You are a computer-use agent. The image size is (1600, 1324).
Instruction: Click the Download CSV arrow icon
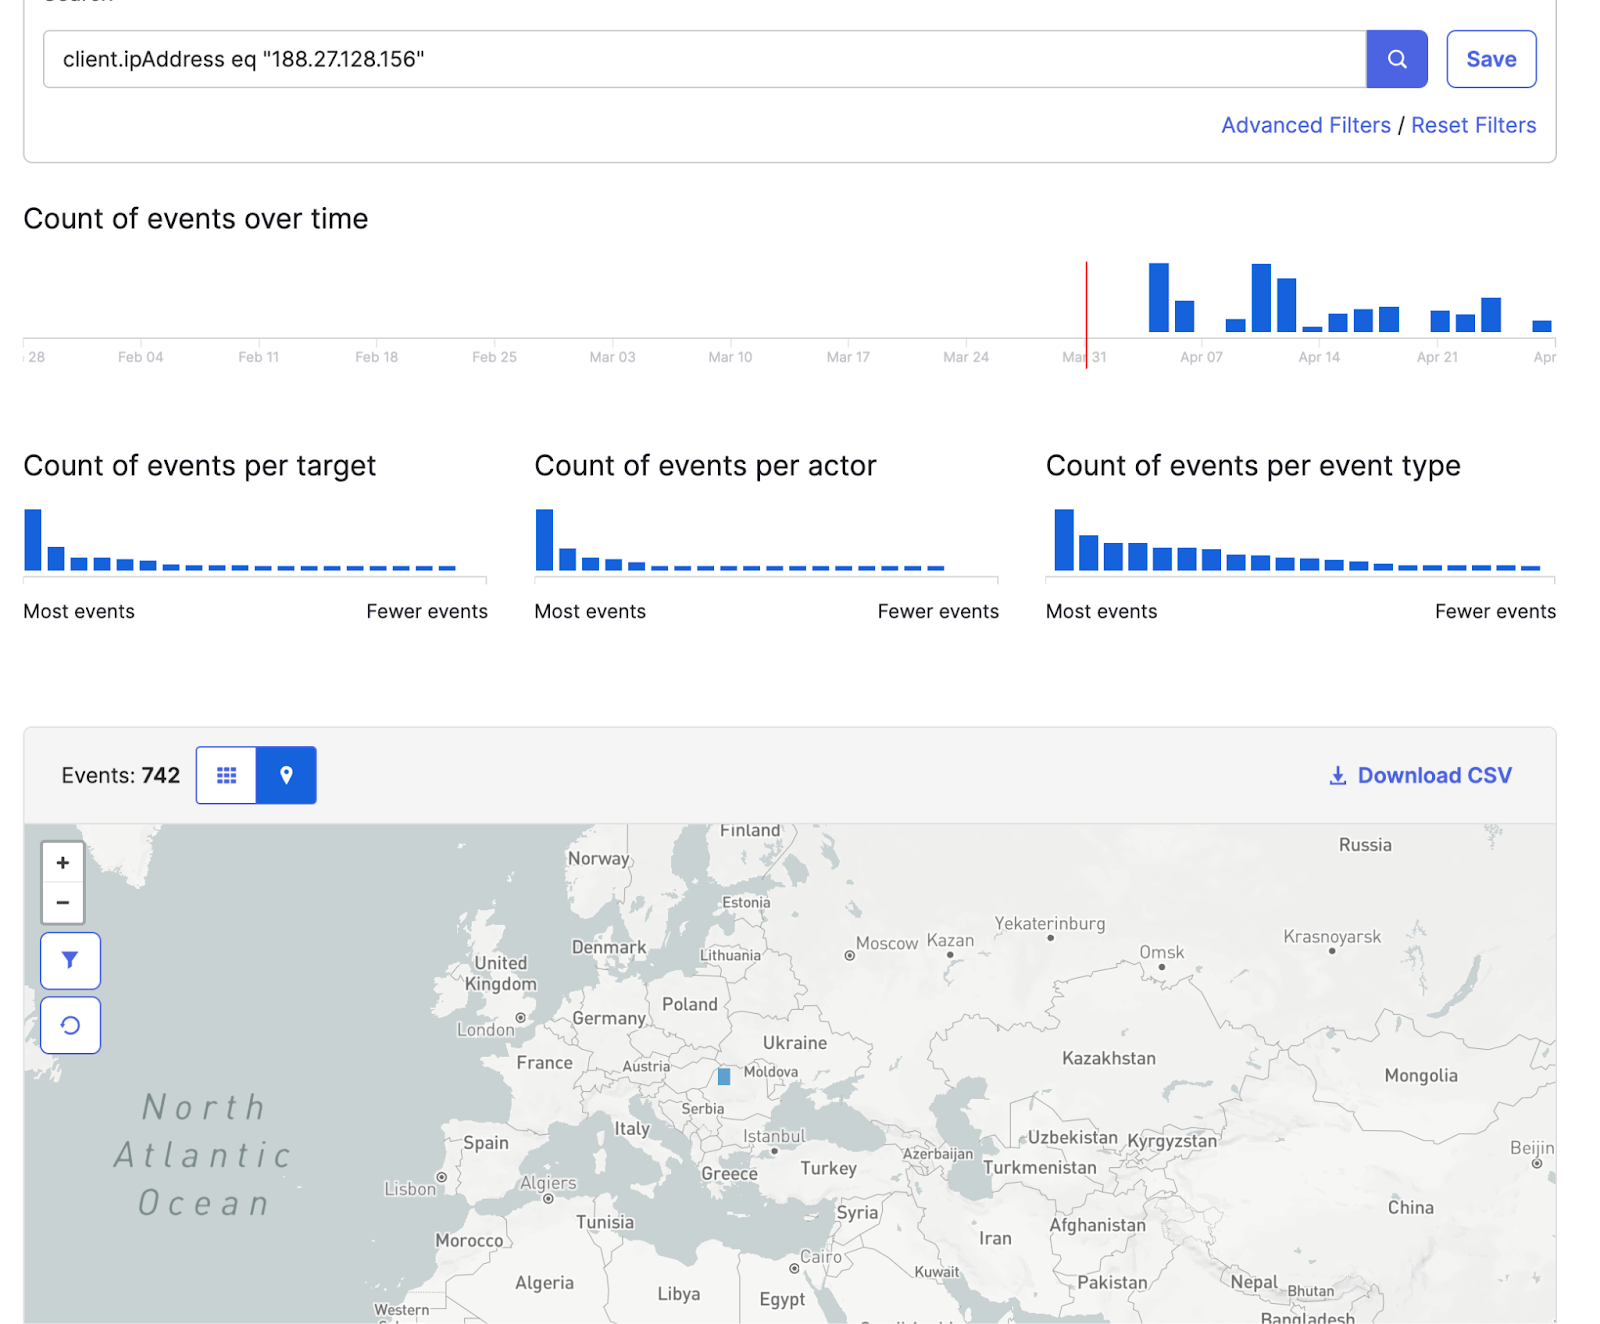1337,776
